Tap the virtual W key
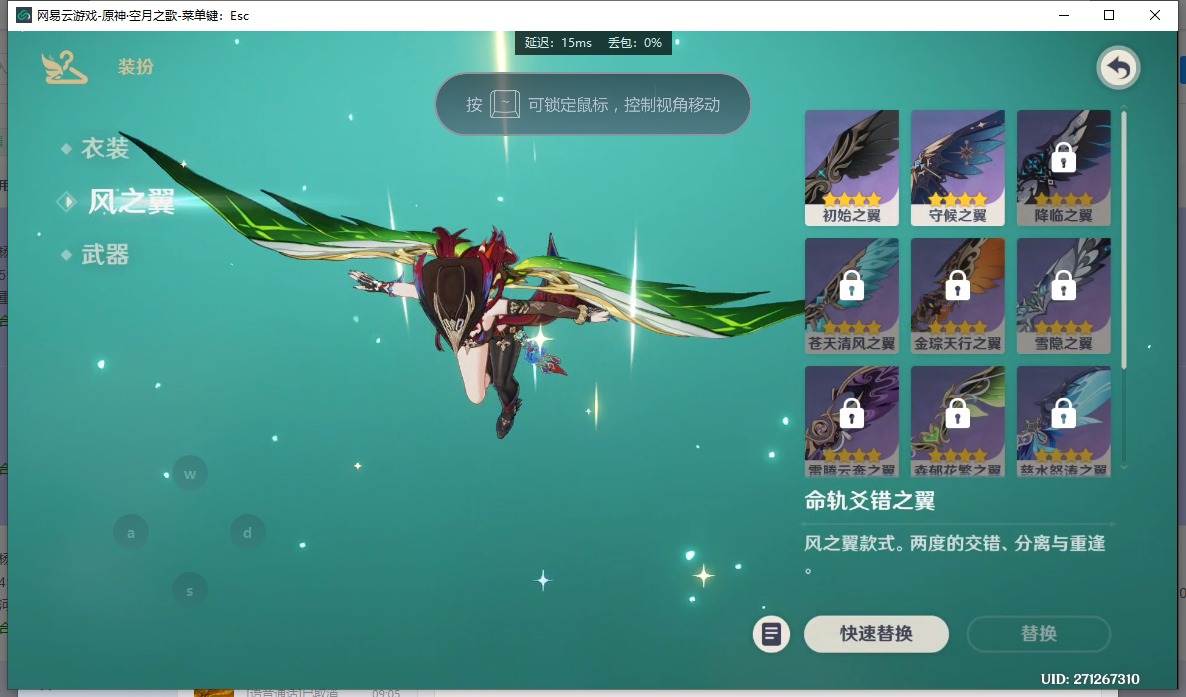This screenshot has height=697, width=1186. [190, 473]
